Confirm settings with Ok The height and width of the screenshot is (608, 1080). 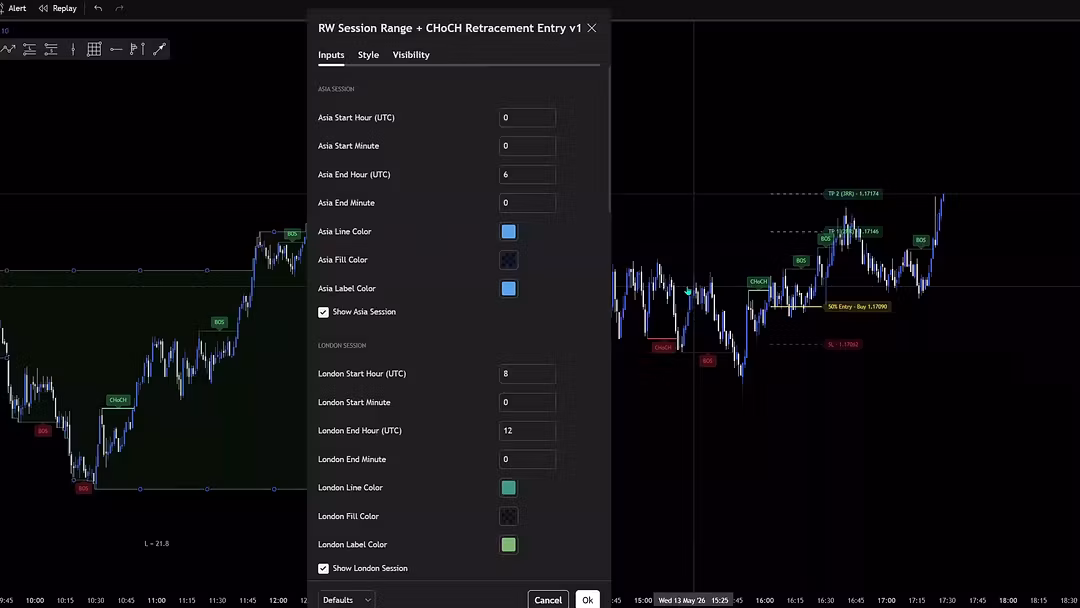click(588, 600)
